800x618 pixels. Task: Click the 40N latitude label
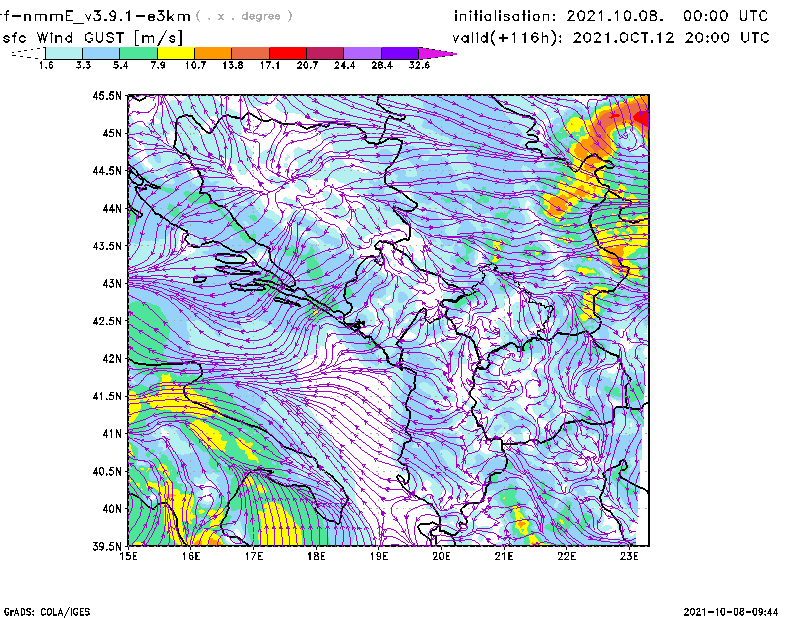(112, 509)
